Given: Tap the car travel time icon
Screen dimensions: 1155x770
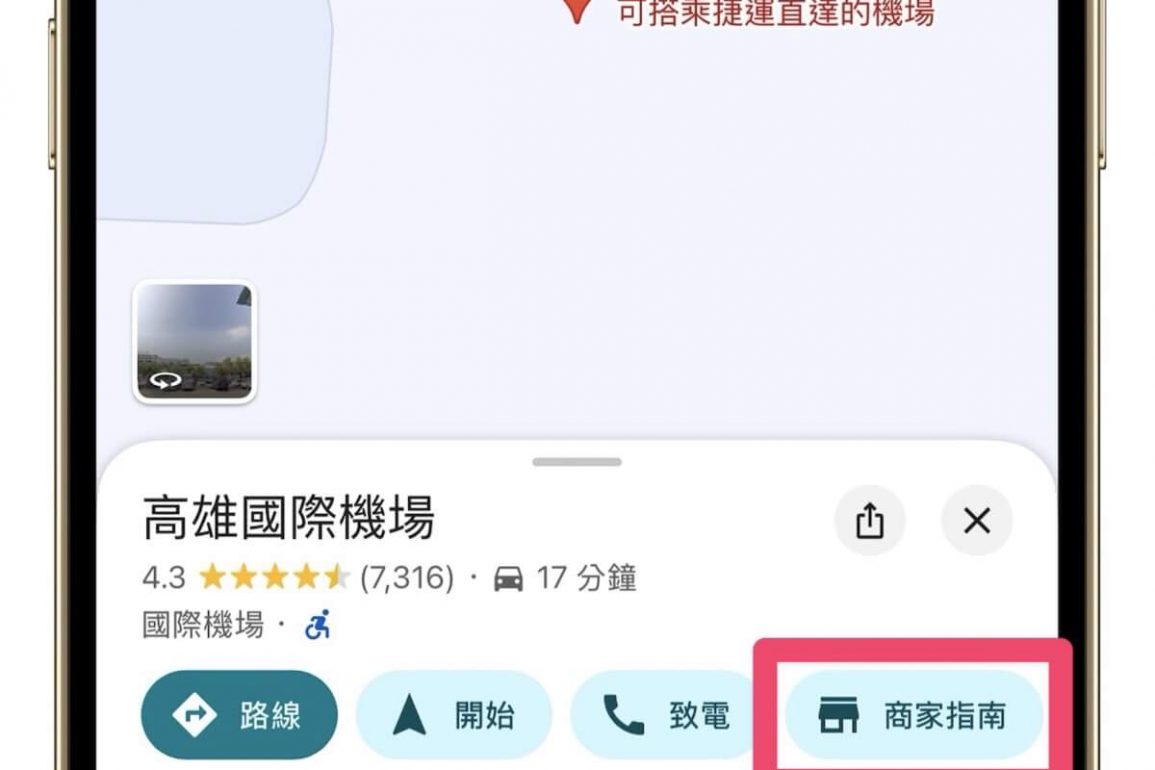Looking at the screenshot, I should [508, 578].
